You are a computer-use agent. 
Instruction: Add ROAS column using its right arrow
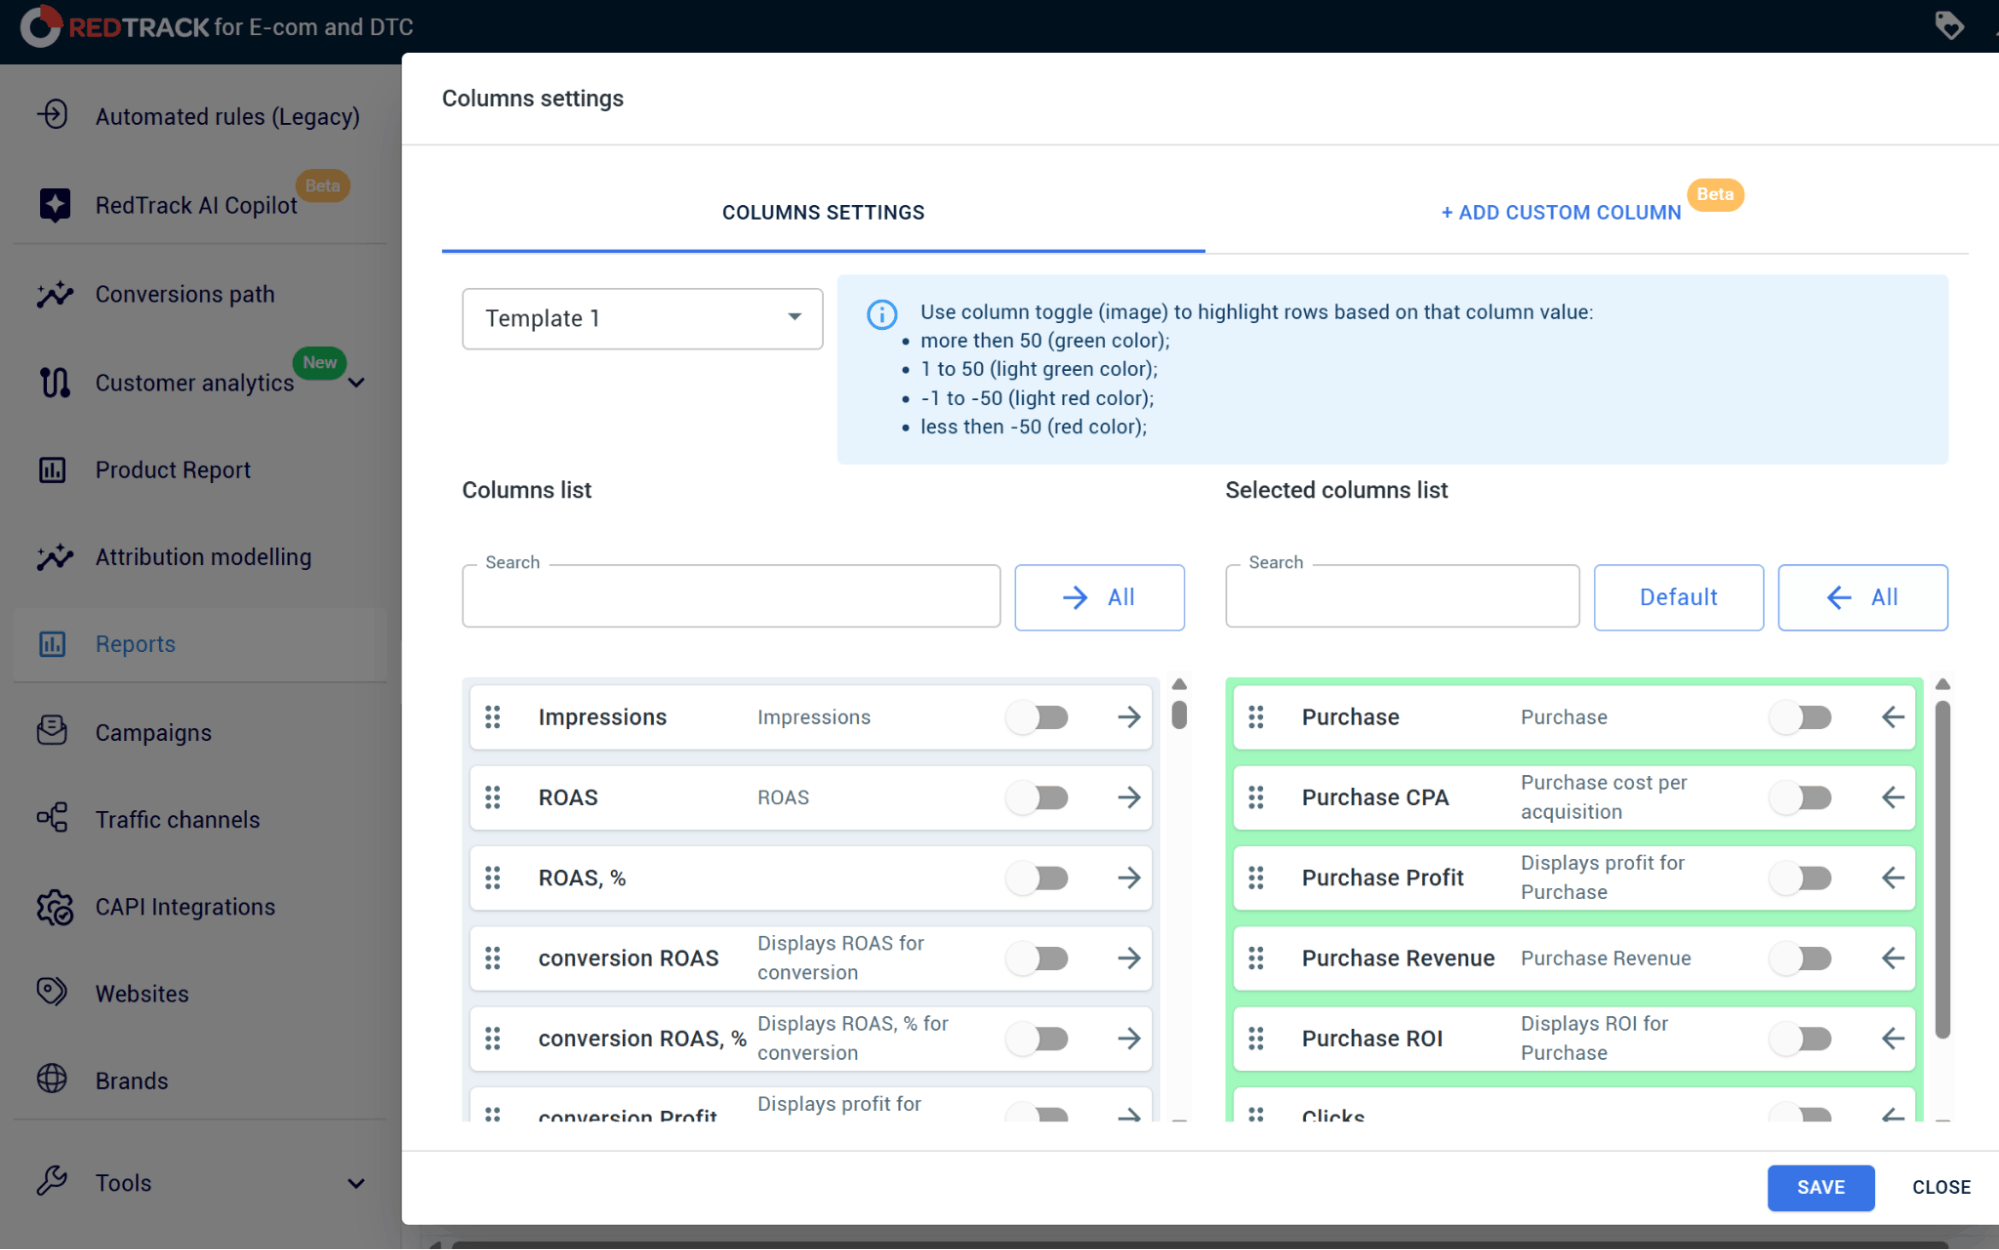[x=1129, y=797]
